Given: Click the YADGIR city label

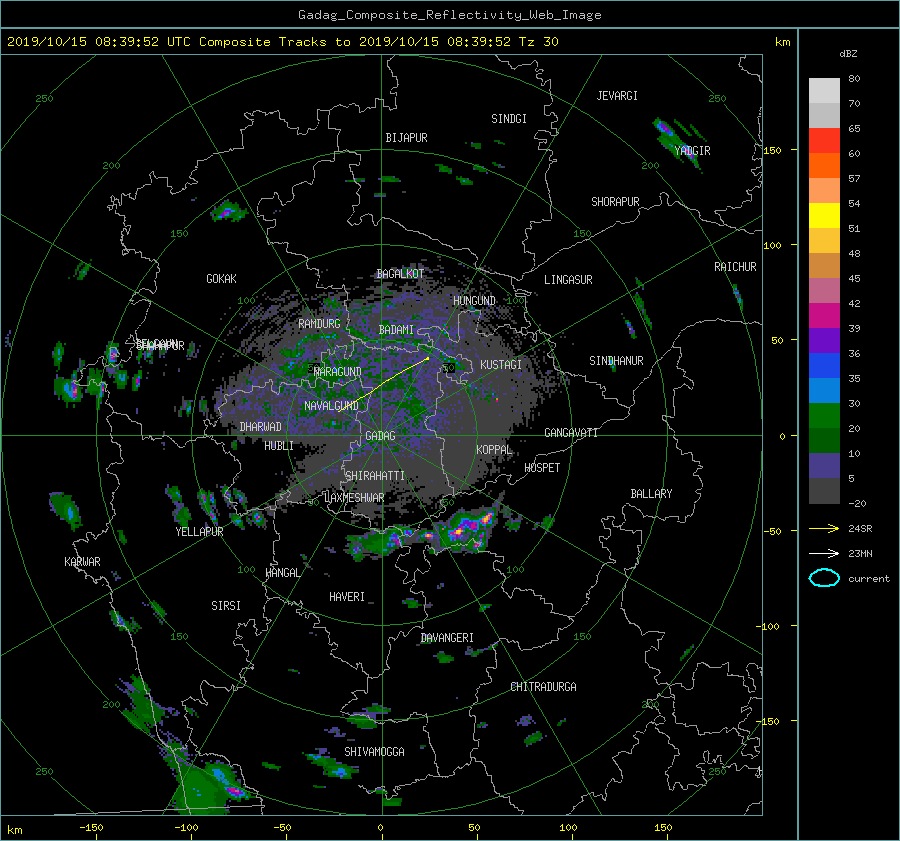Looking at the screenshot, I should point(692,151).
